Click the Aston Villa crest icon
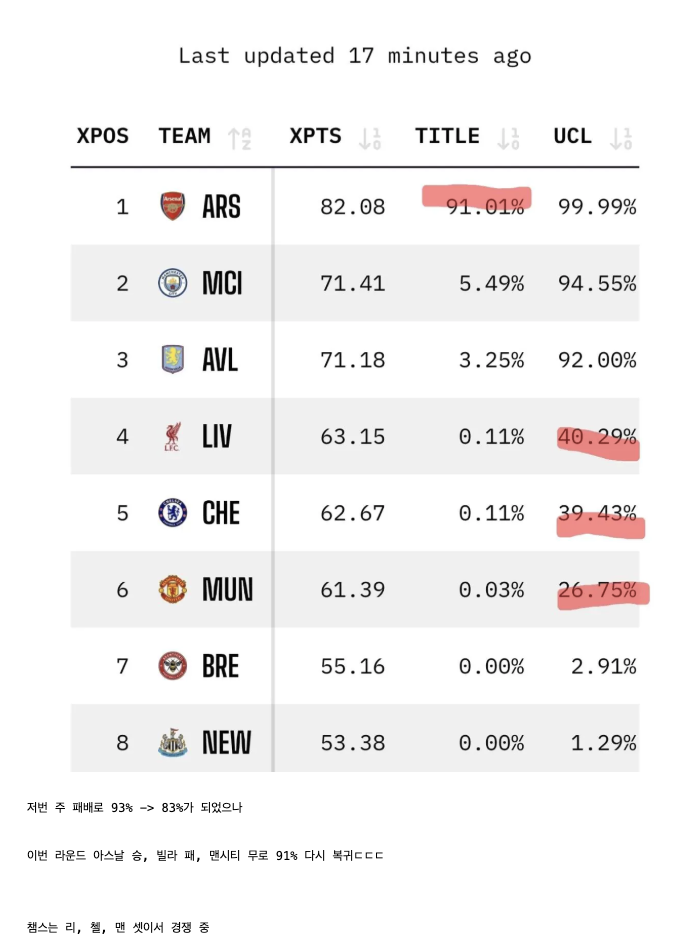The width and height of the screenshot is (682, 947). point(173,360)
